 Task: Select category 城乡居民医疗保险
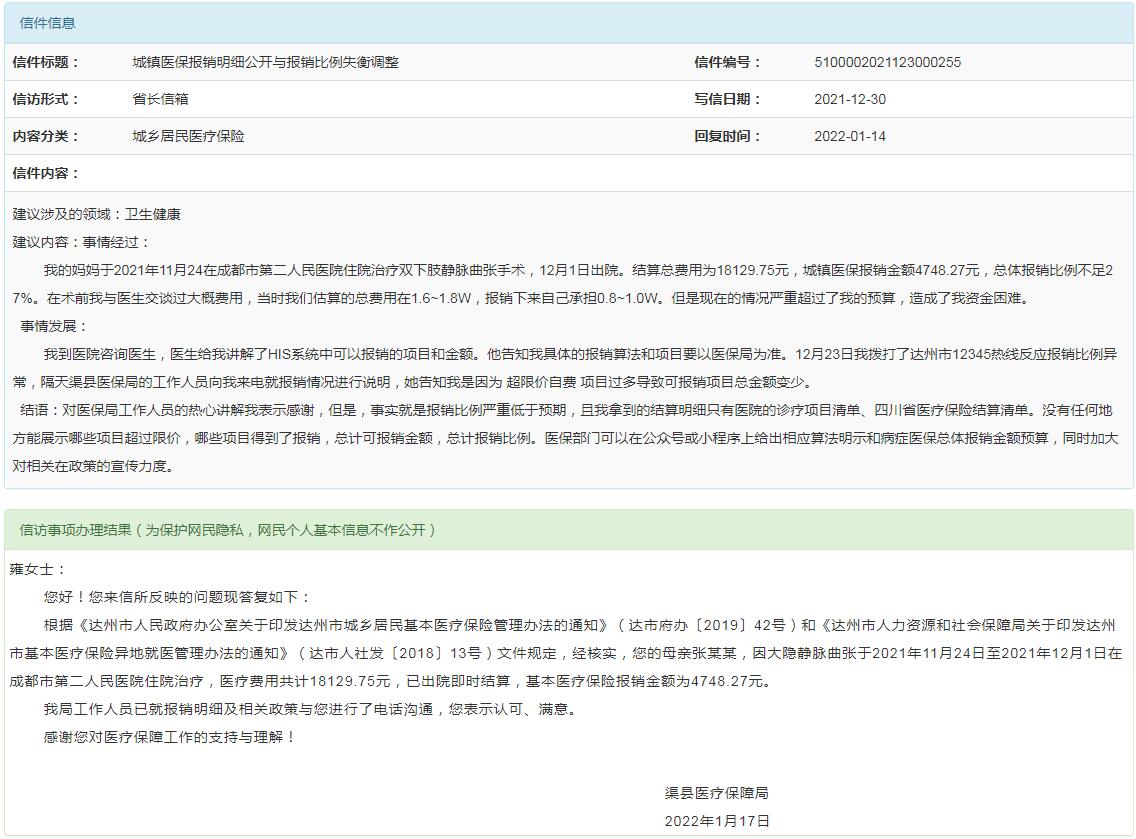pos(188,136)
